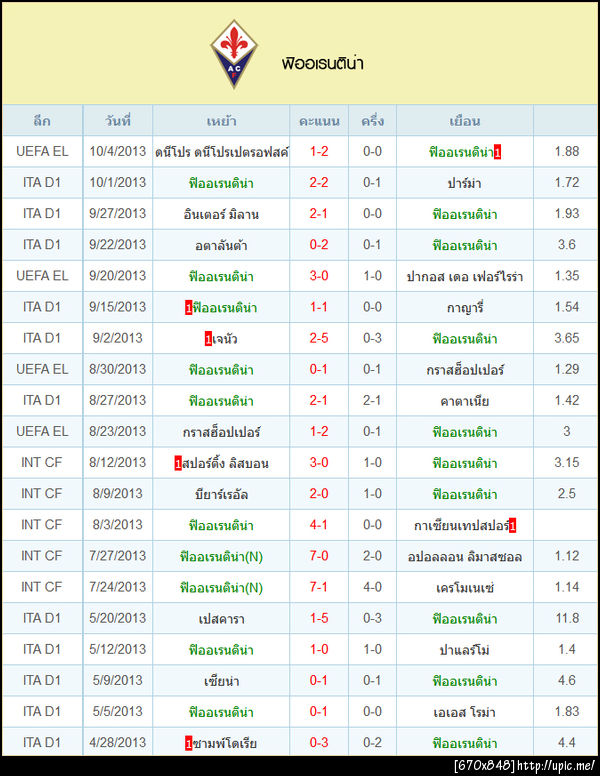
Task: Click odds value 1.88
Action: 567,151
